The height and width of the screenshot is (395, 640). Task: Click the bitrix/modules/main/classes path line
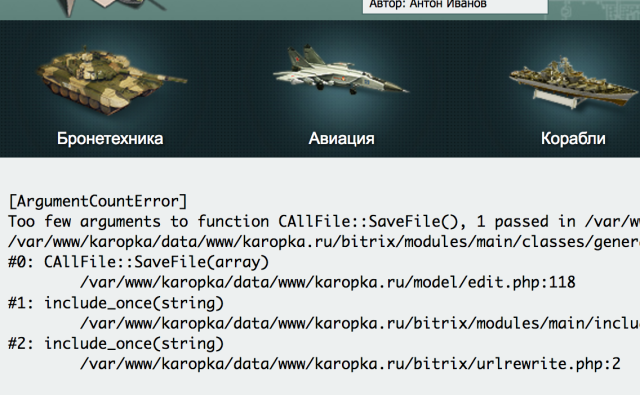324,242
